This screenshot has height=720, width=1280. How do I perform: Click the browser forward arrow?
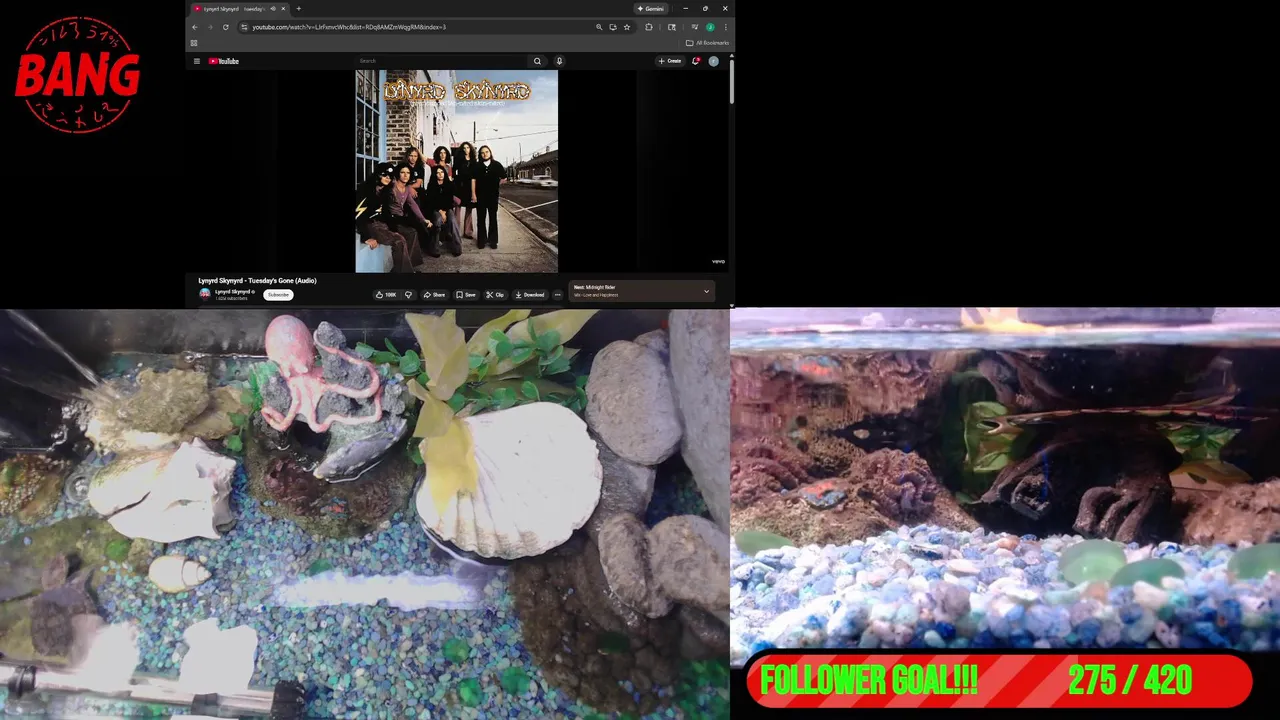click(x=210, y=27)
